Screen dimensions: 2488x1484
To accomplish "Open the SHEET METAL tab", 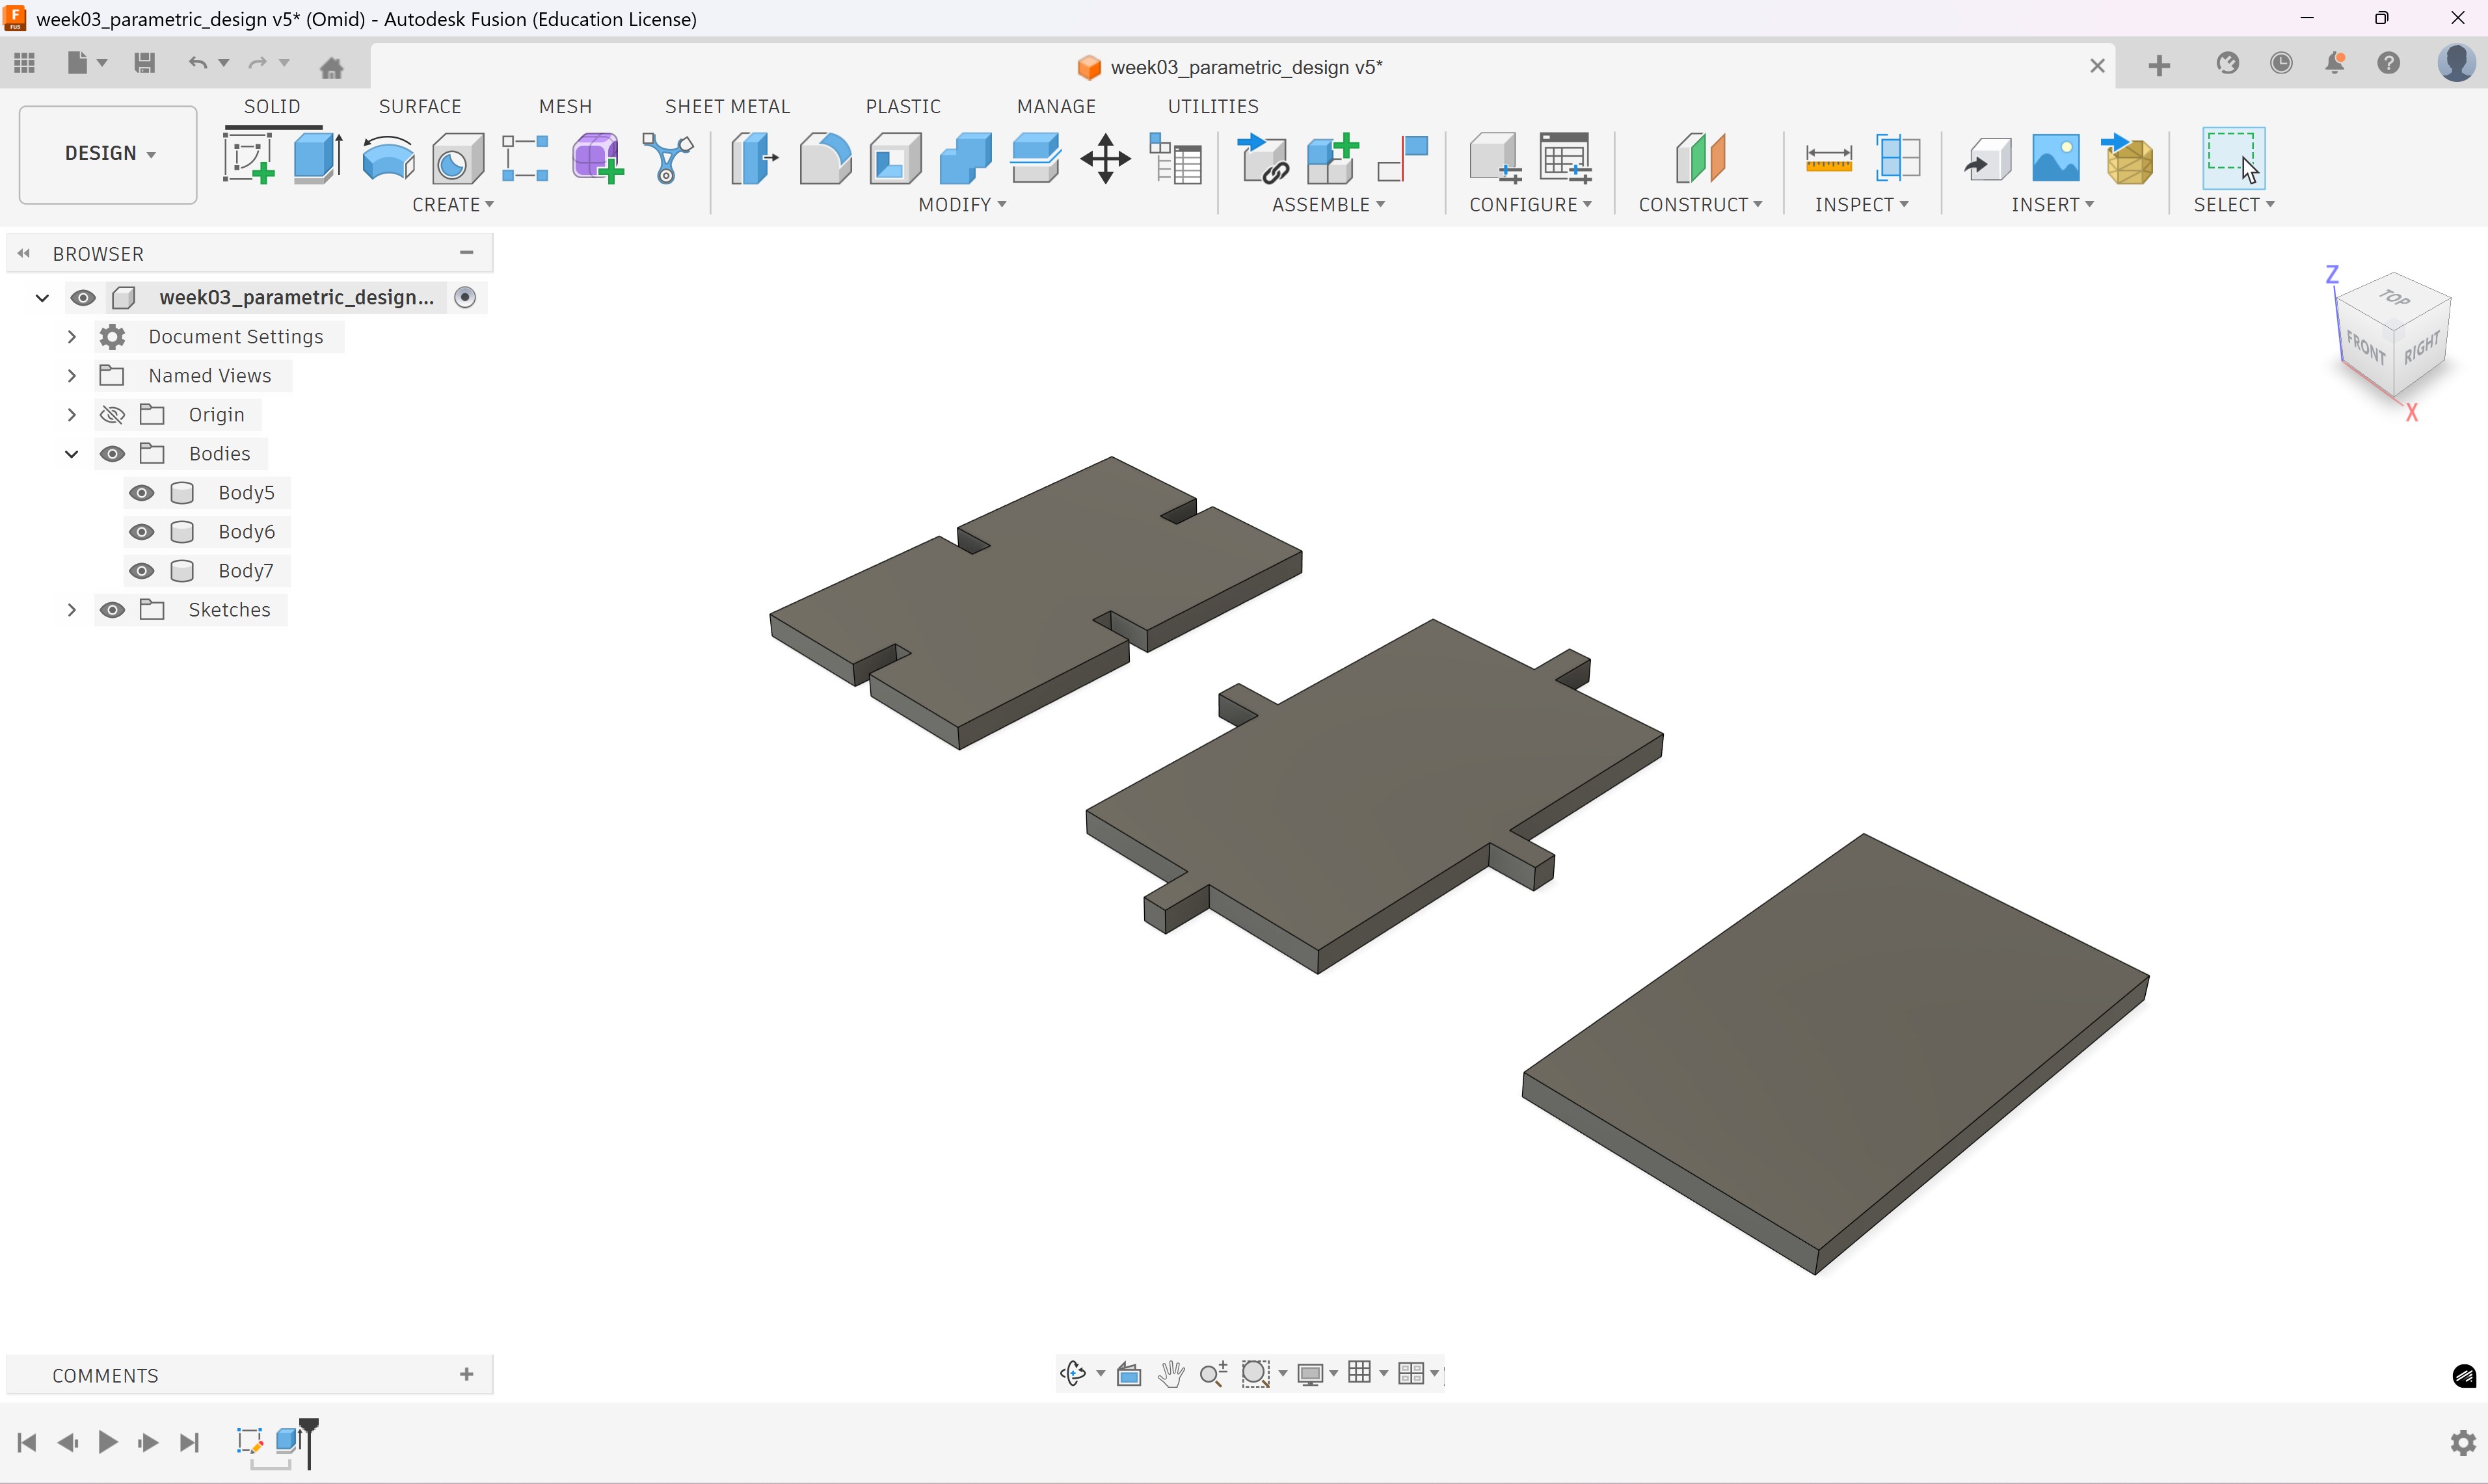I will point(727,106).
